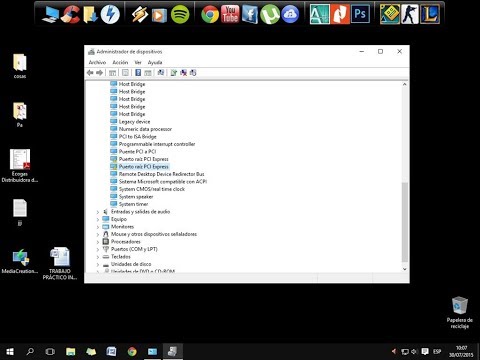The width and height of the screenshot is (480, 360).
Task: Select Sistema Microsoft compatible con ACPI
Action: point(163,182)
